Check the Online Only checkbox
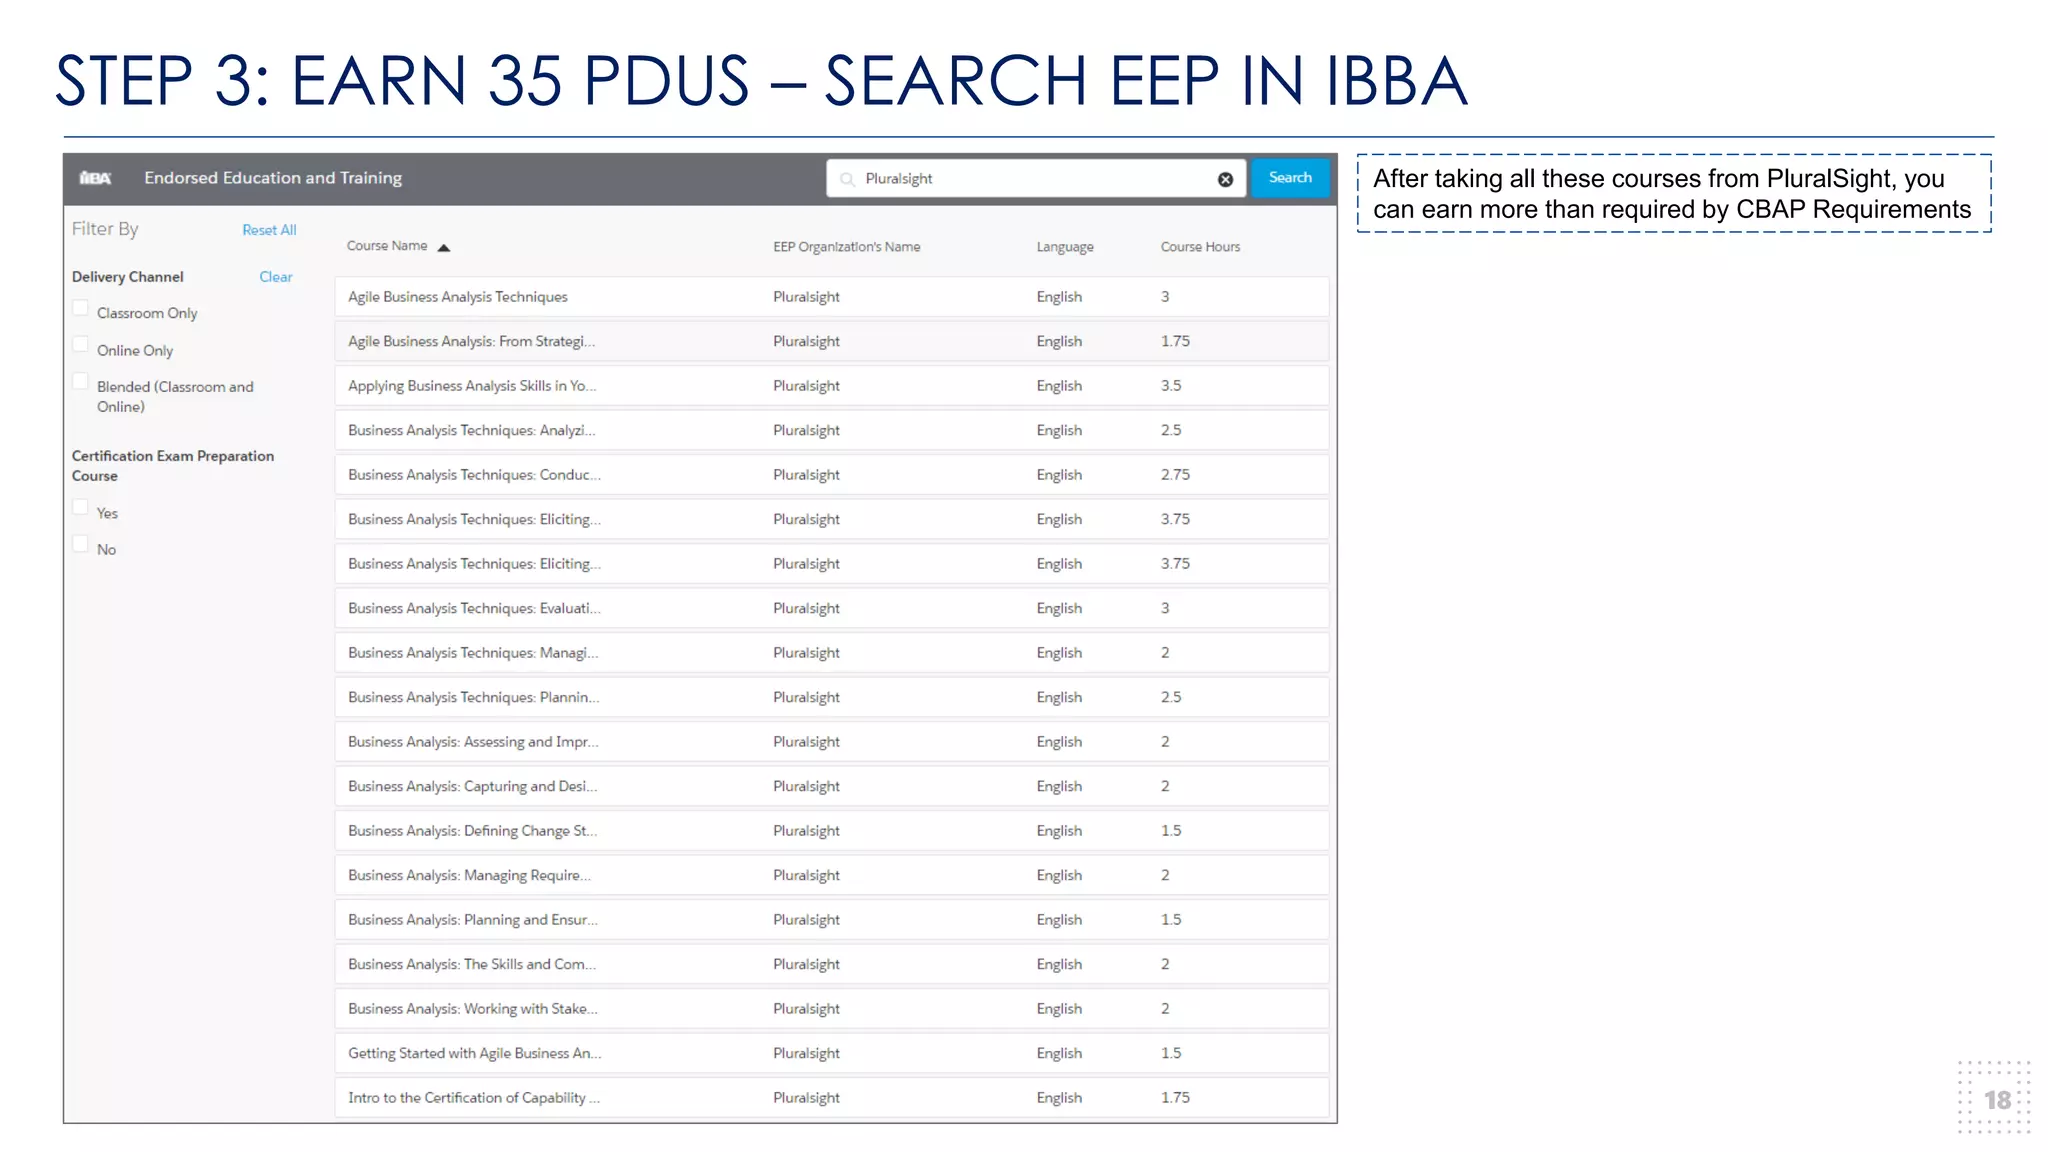 pyautogui.click(x=81, y=345)
